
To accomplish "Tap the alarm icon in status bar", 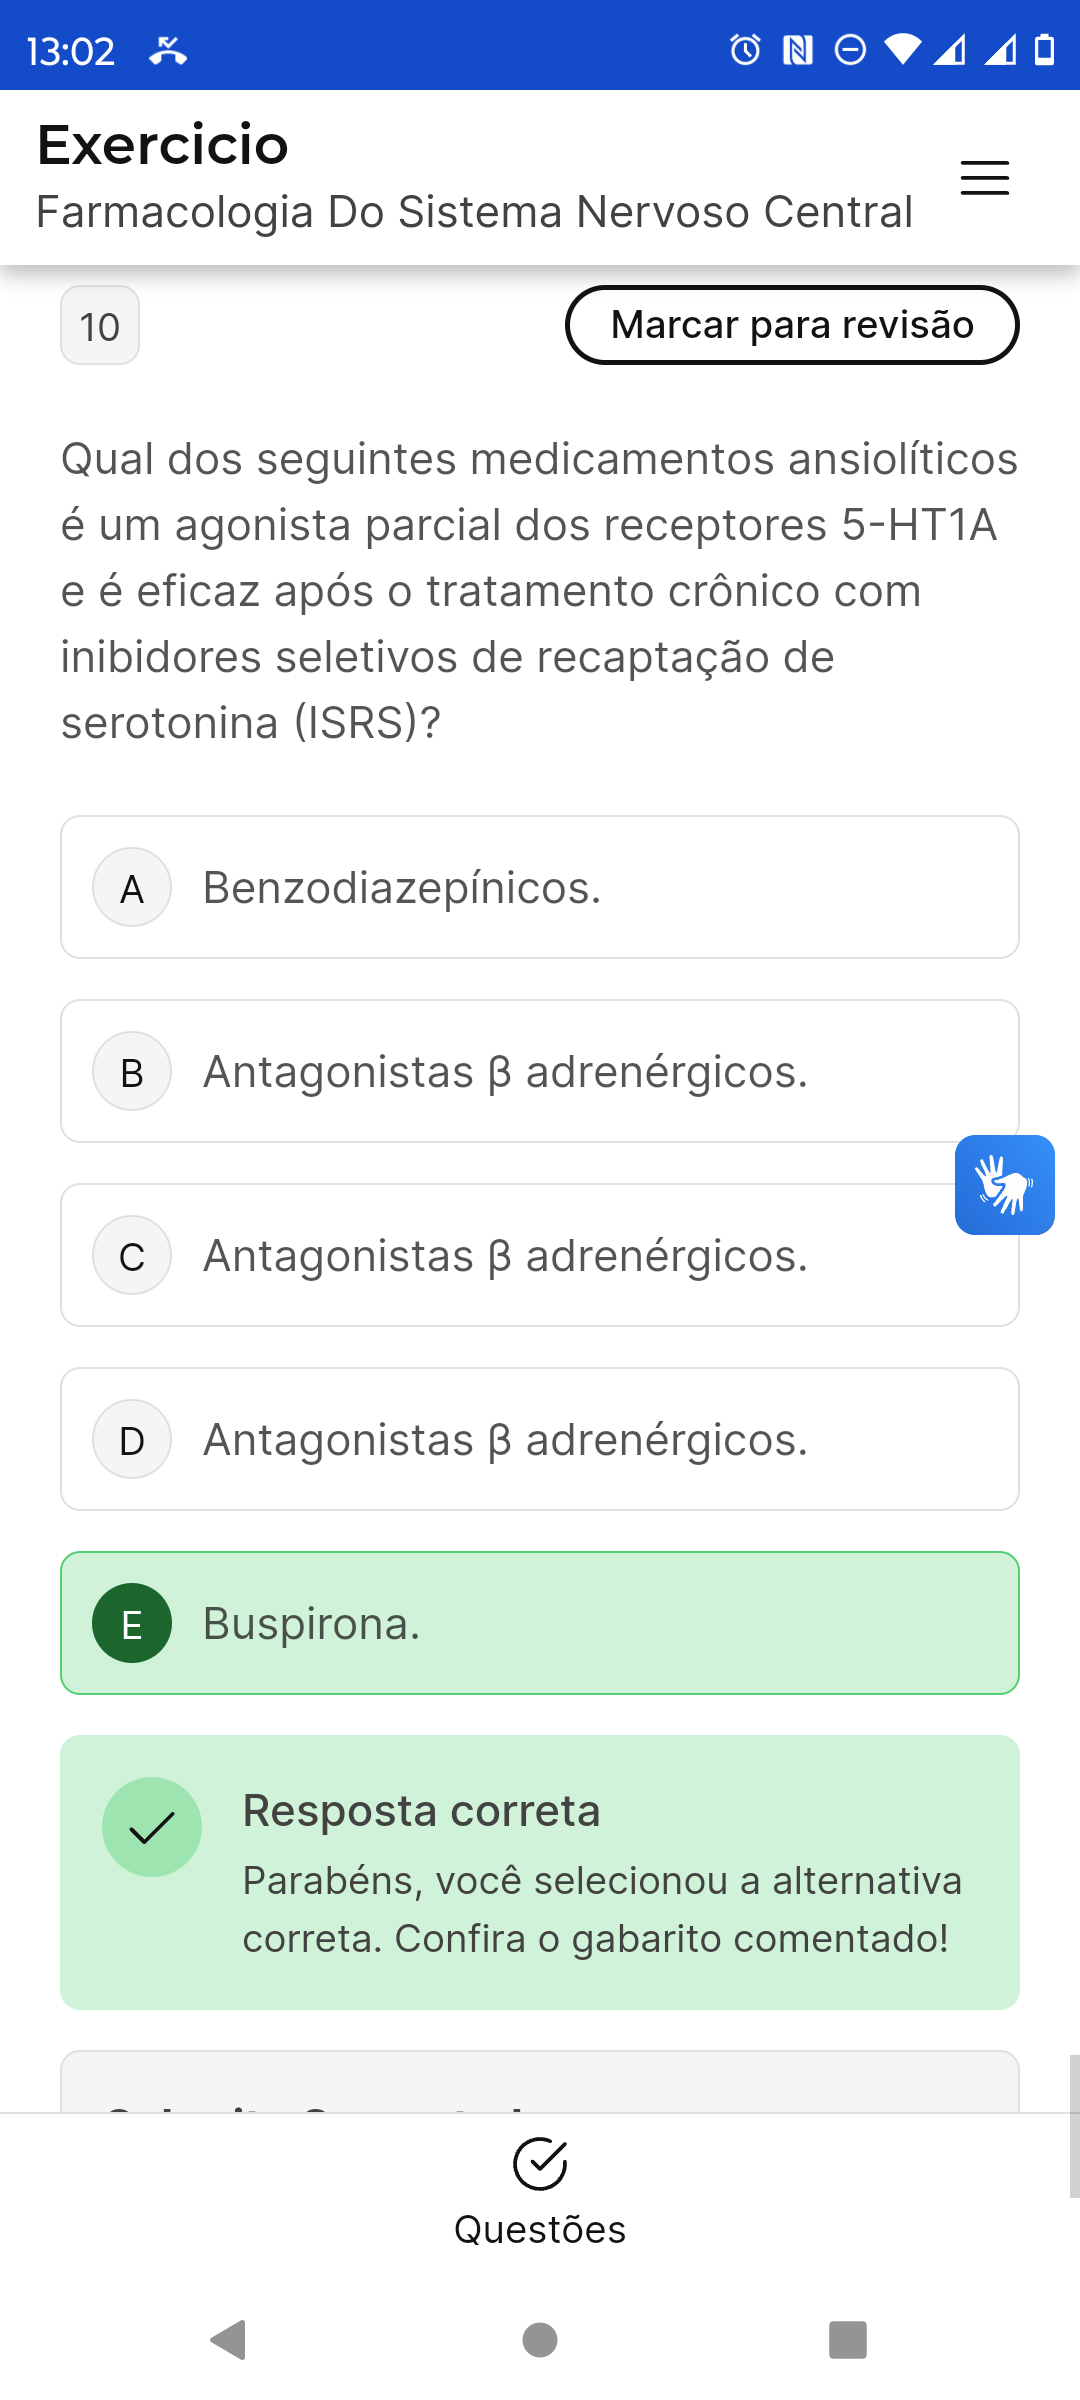I will [745, 49].
